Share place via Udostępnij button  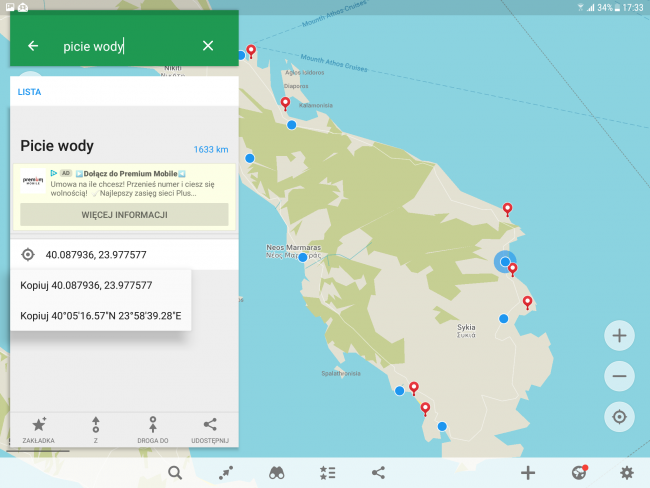[x=210, y=429]
